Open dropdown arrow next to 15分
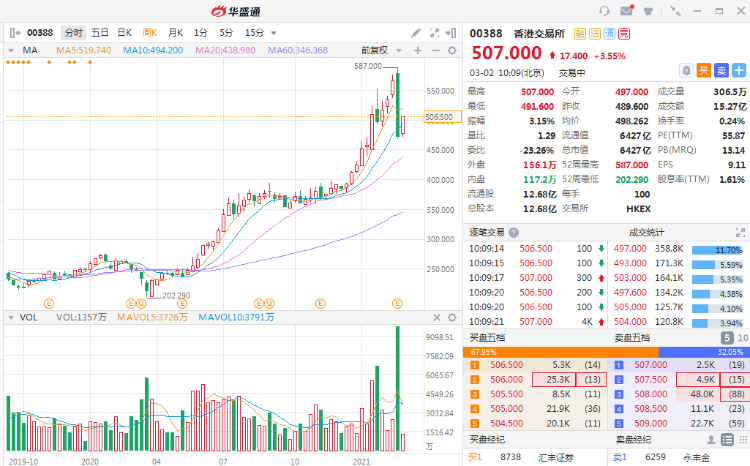Image resolution: width=750 pixels, height=466 pixels. 274,33
